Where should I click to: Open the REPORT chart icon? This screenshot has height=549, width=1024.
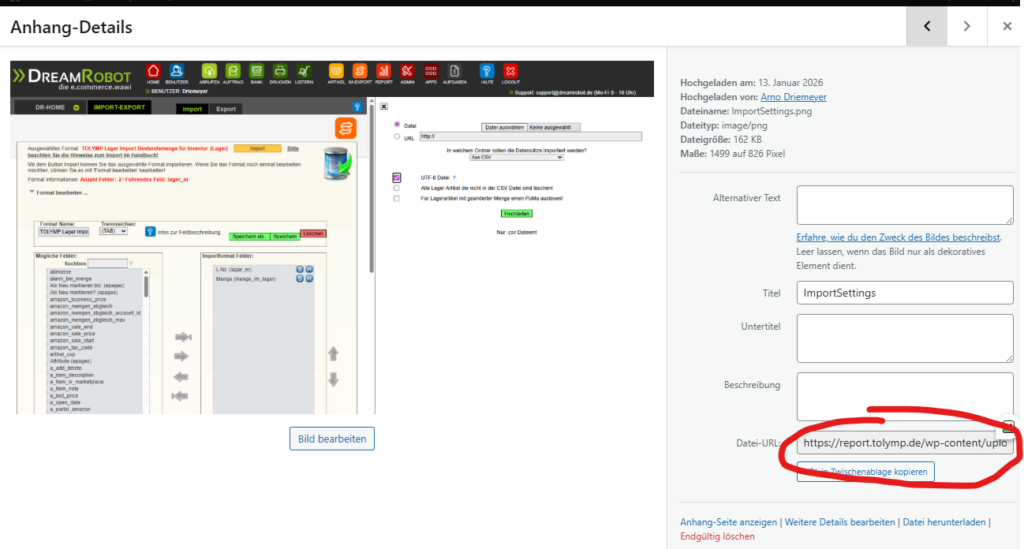point(384,72)
